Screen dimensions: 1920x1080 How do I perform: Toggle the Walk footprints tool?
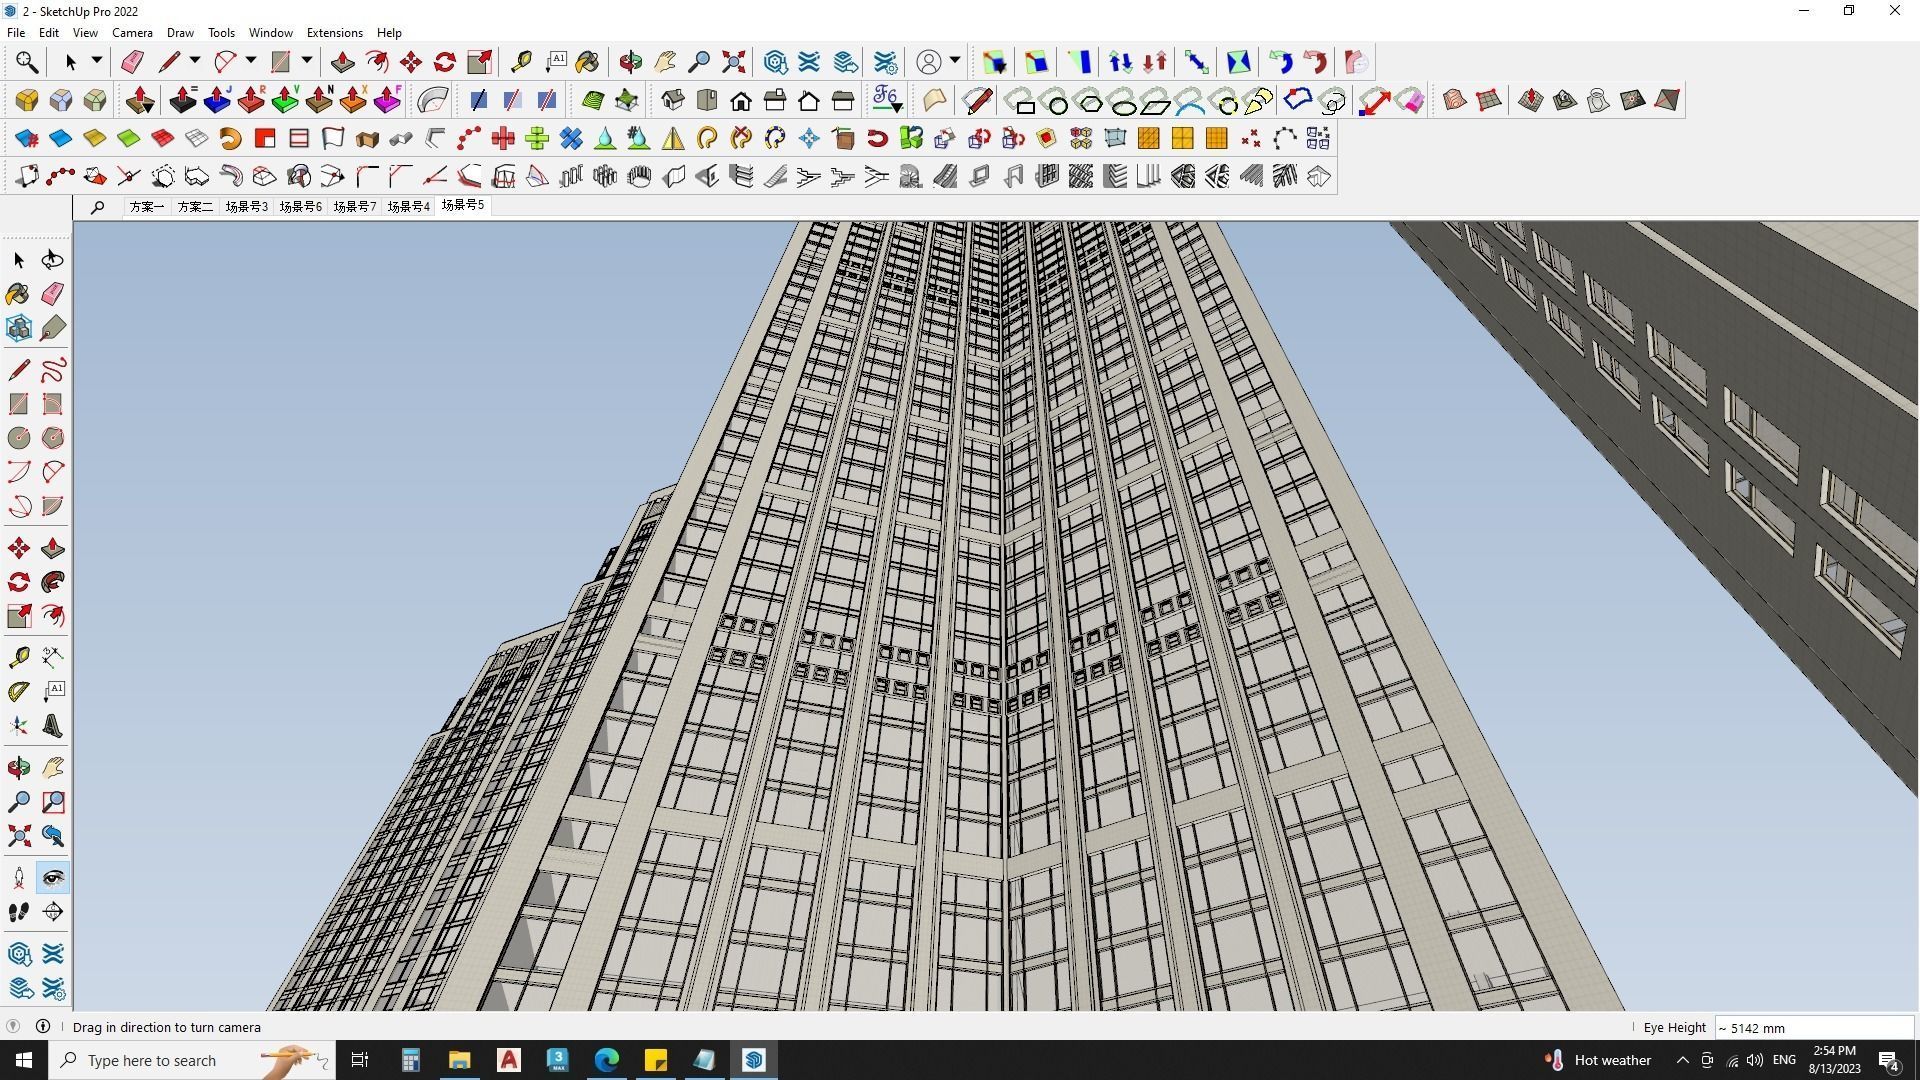pos(18,912)
